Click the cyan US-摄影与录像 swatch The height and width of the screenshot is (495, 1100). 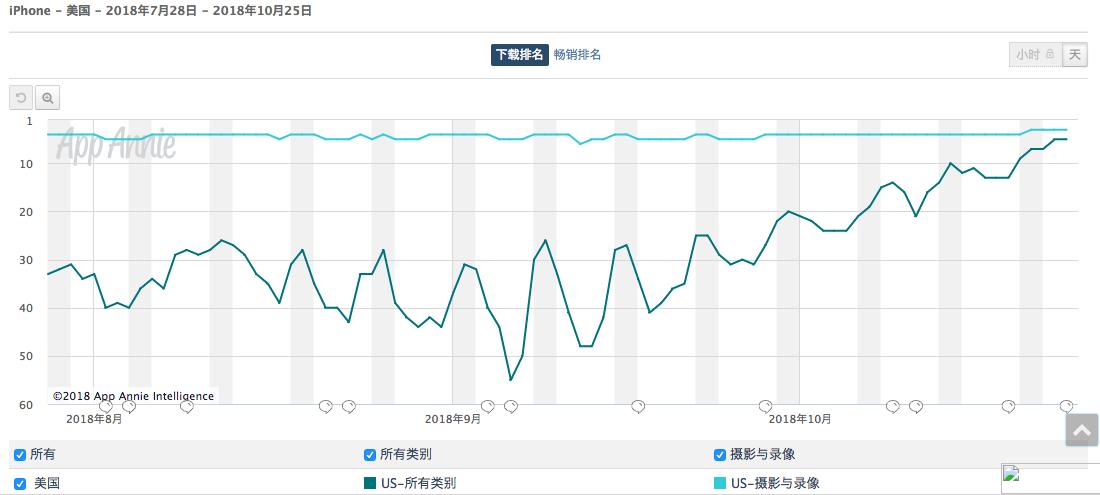[720, 483]
